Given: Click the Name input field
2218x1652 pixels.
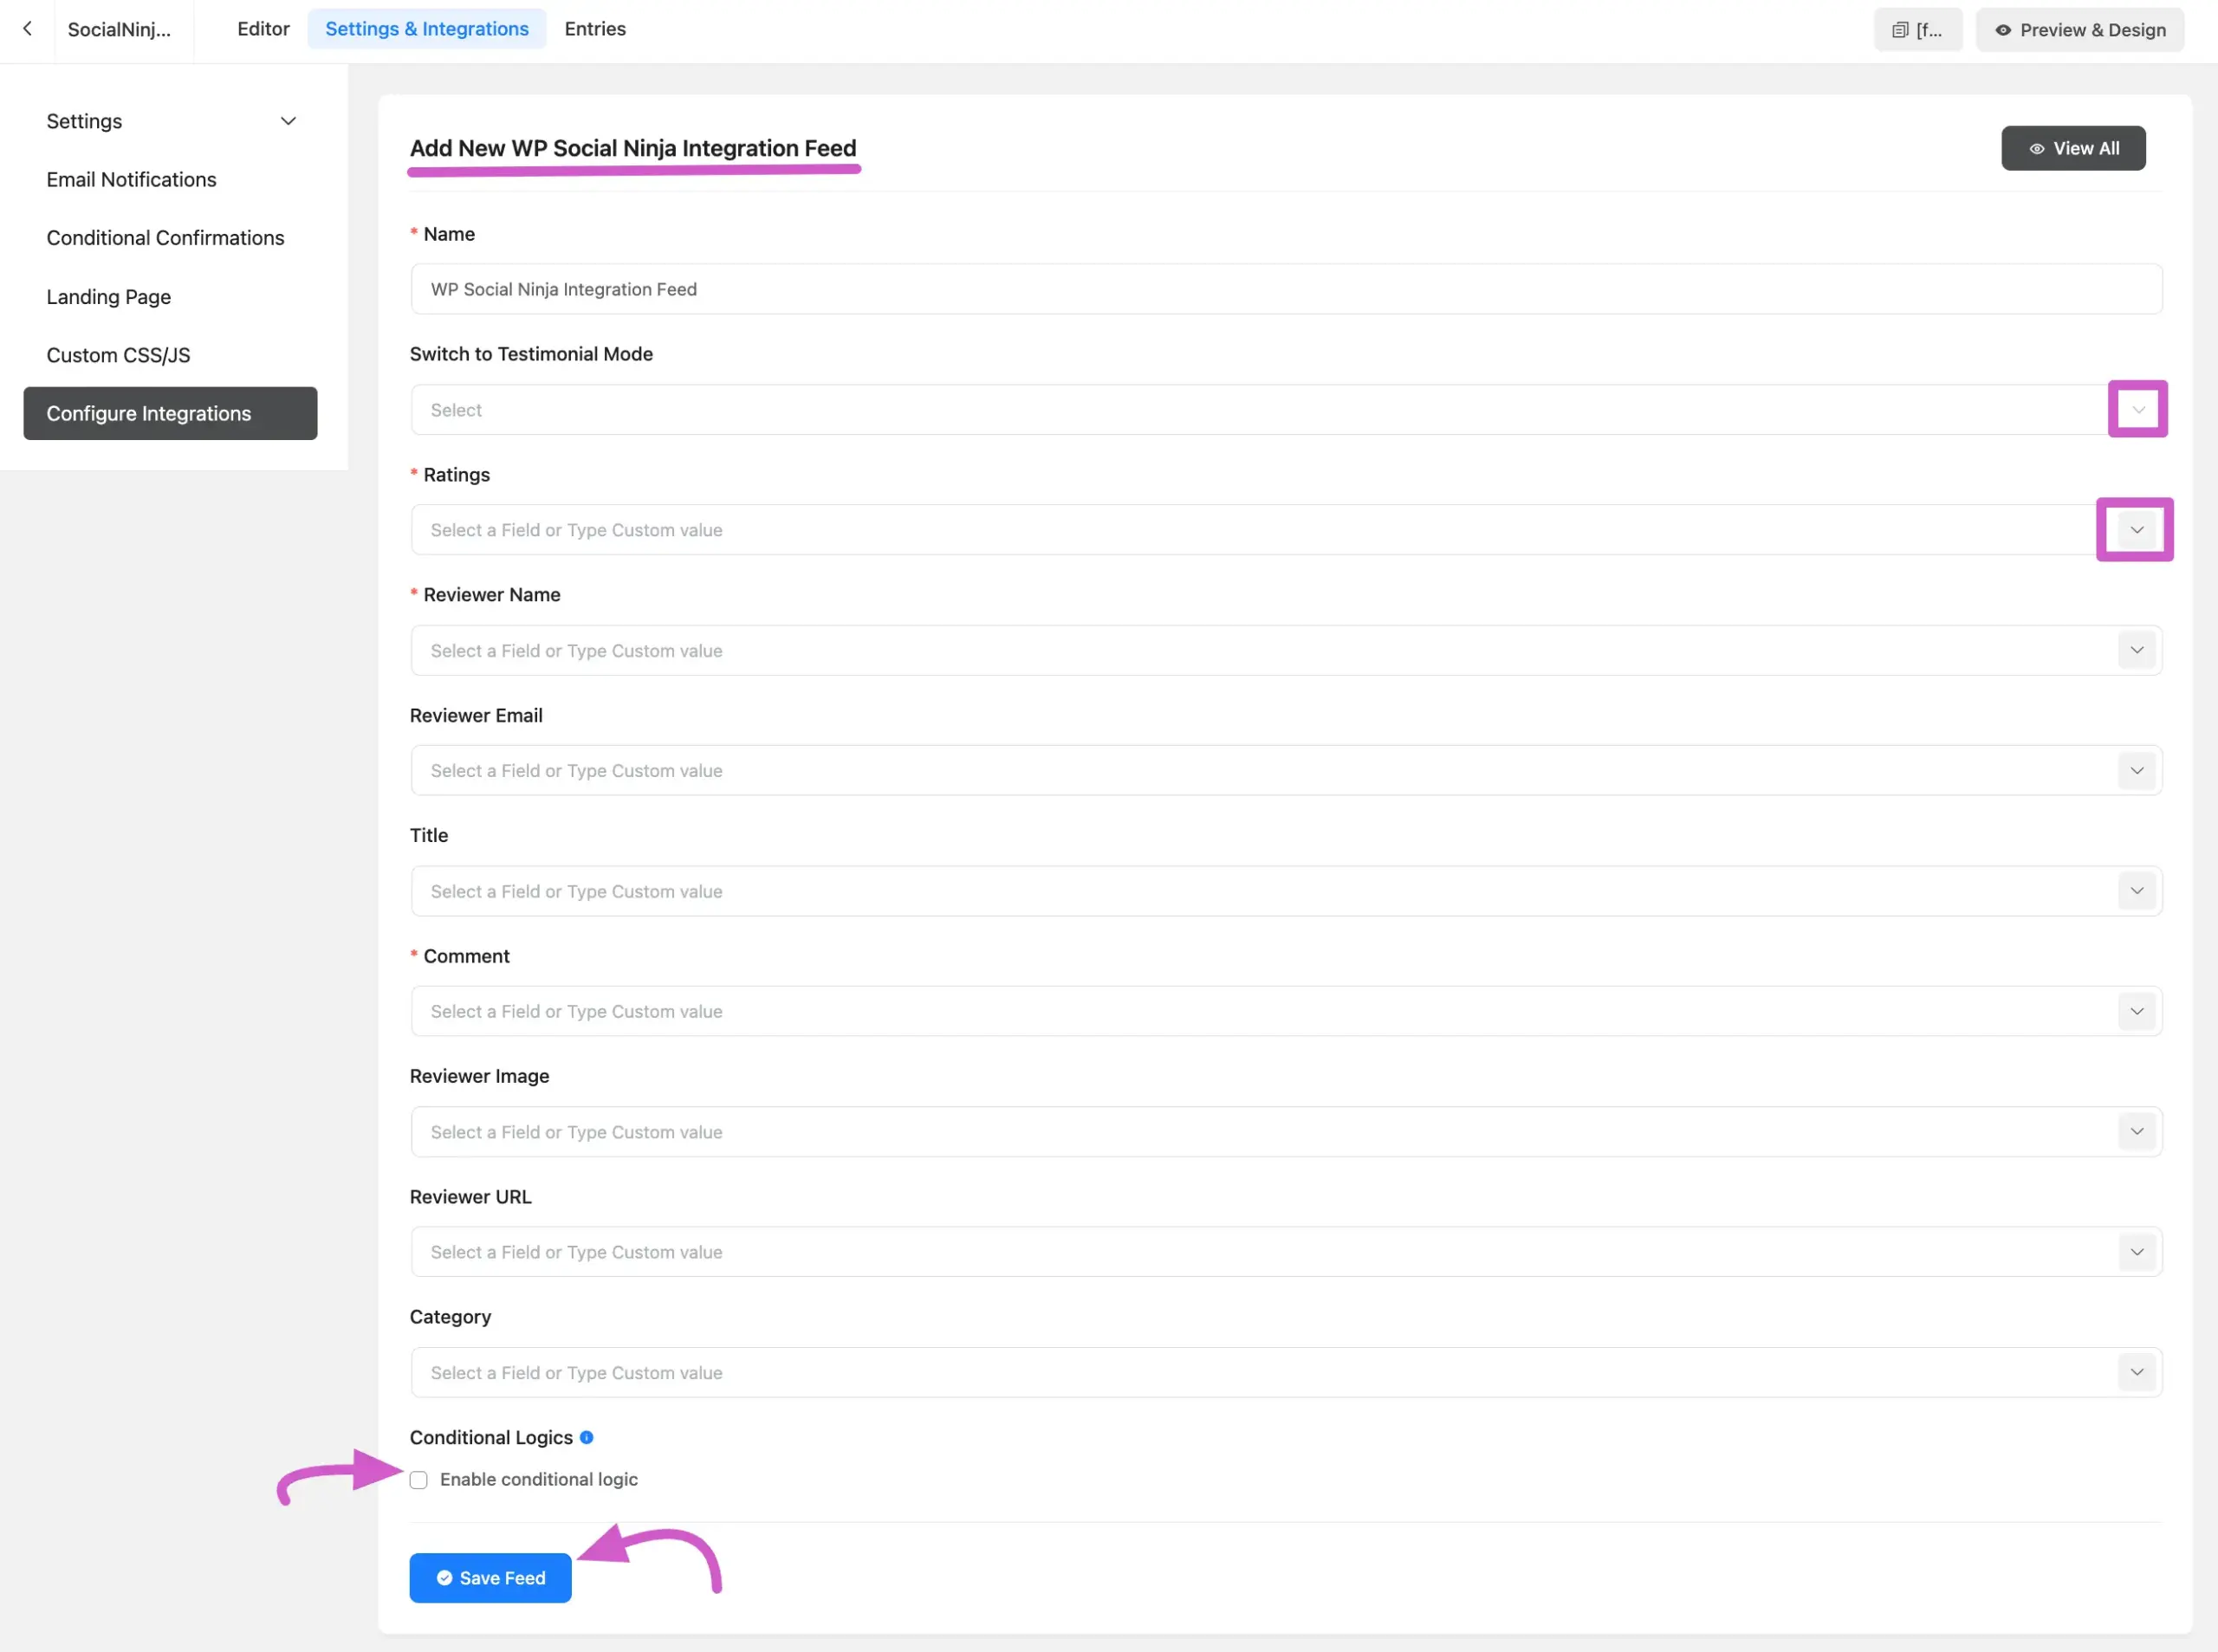Looking at the screenshot, I should [1286, 289].
